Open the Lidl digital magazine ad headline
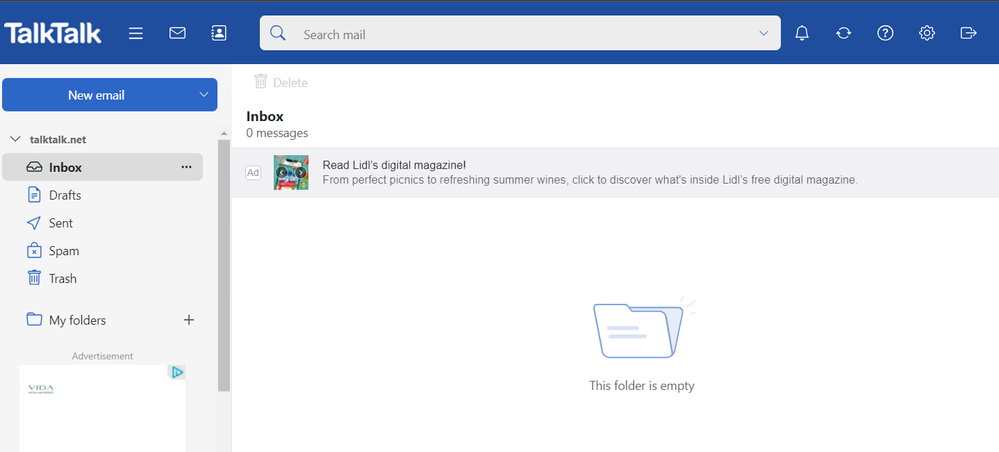This screenshot has width=999, height=452. click(x=394, y=165)
